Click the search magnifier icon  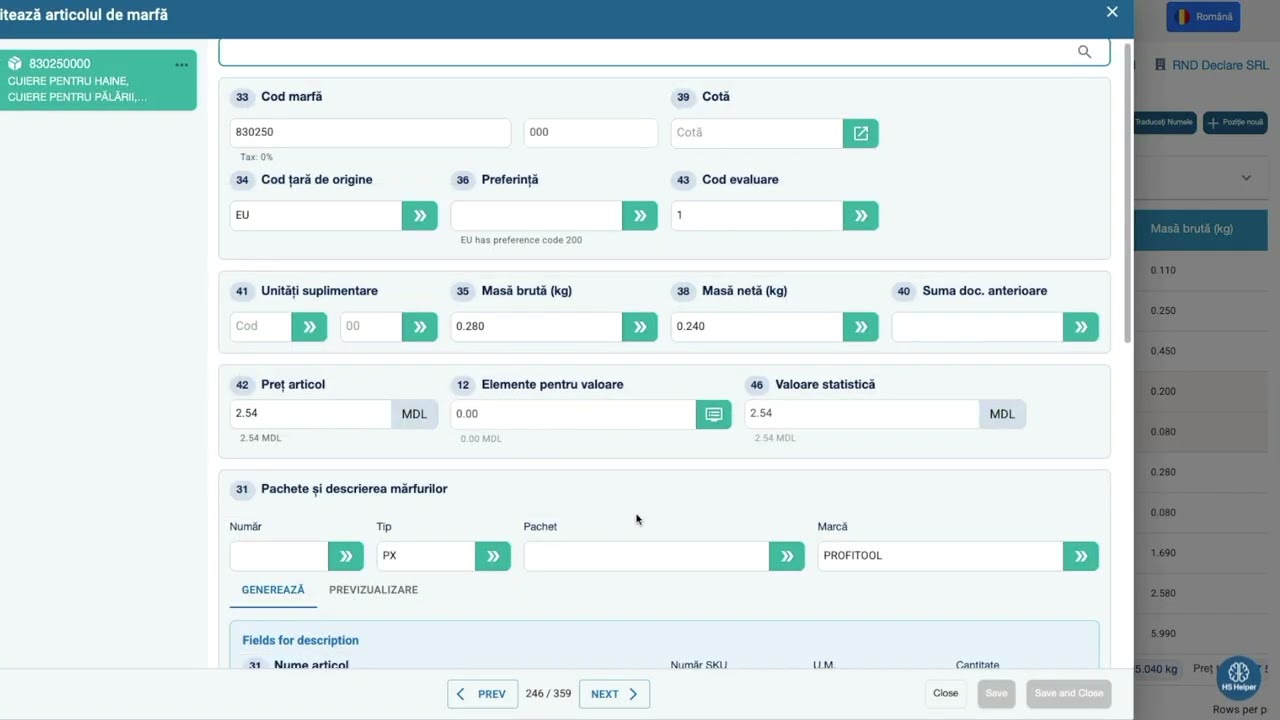[1084, 52]
